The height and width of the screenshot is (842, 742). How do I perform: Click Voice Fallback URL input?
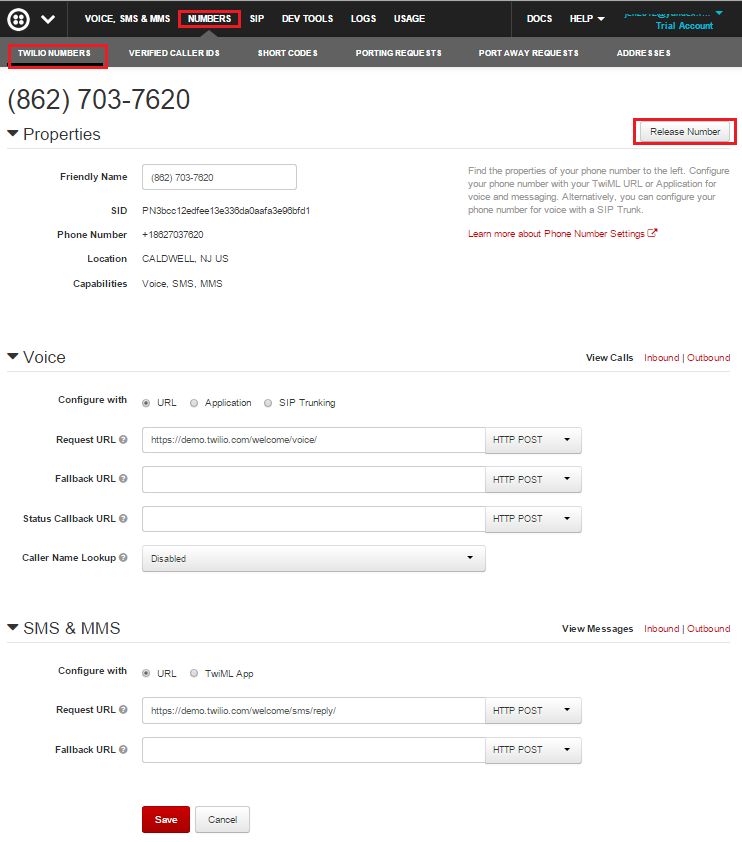[x=314, y=479]
